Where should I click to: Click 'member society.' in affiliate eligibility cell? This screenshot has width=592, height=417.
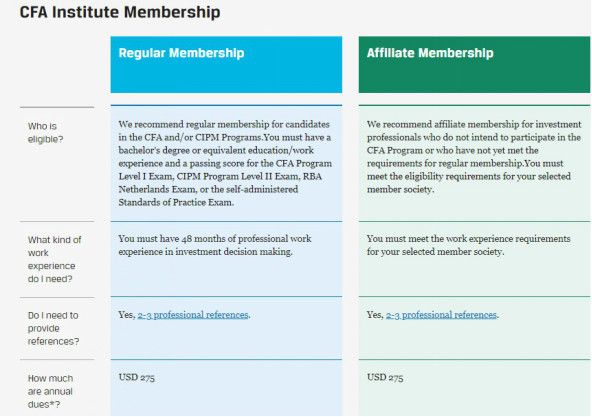point(400,190)
